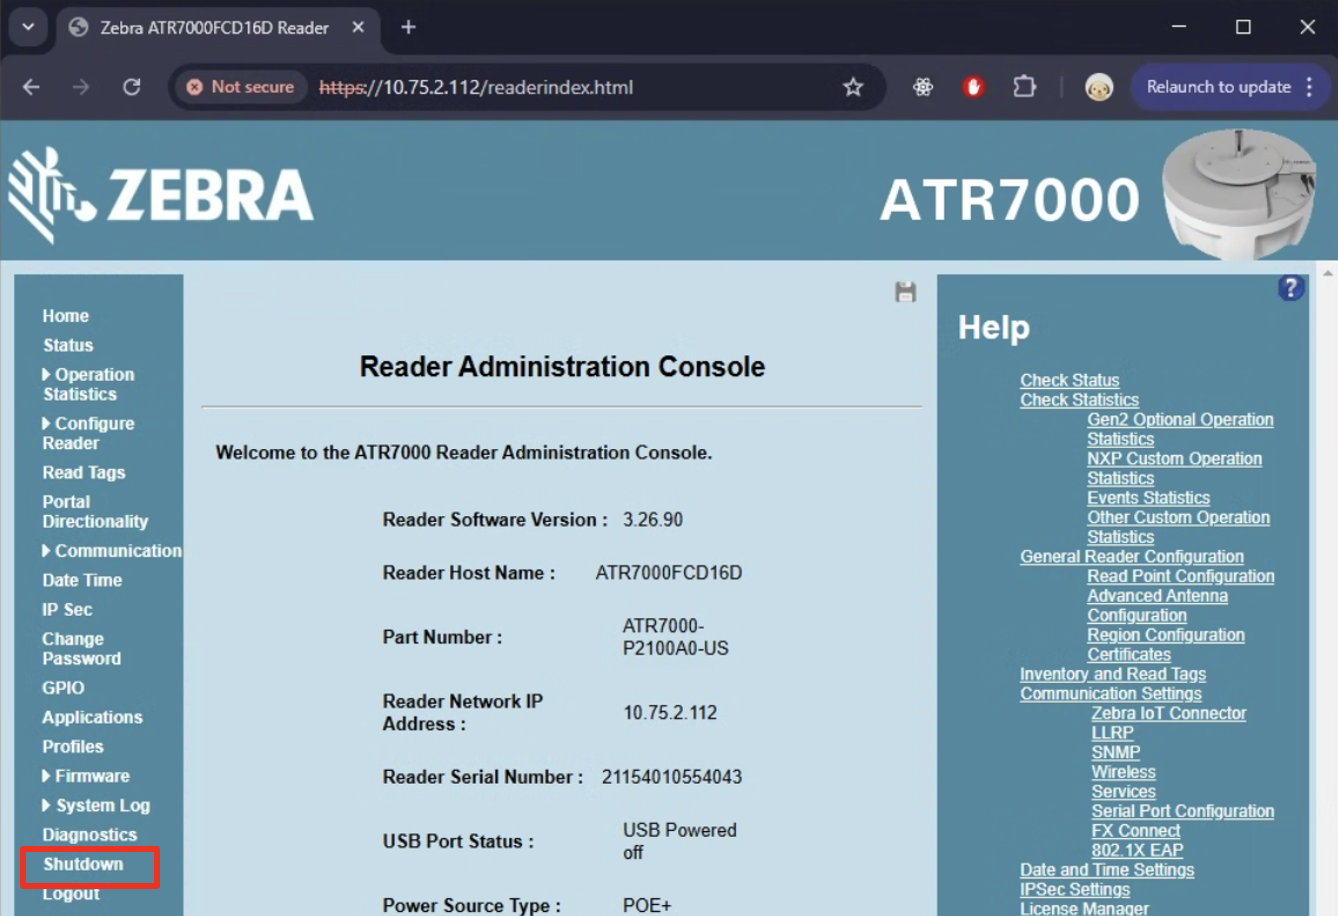
Task: Open Communication Settings help link
Action: coord(1111,694)
